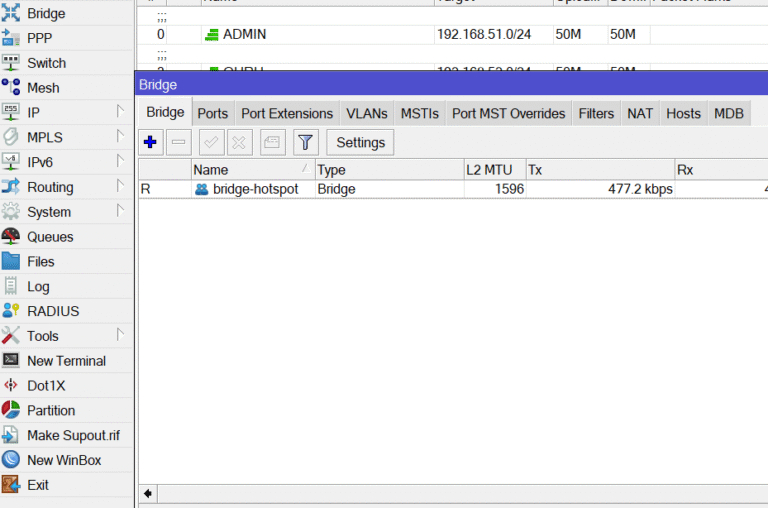768x508 pixels.
Task: Expand the IP submenu arrow
Action: point(120,111)
